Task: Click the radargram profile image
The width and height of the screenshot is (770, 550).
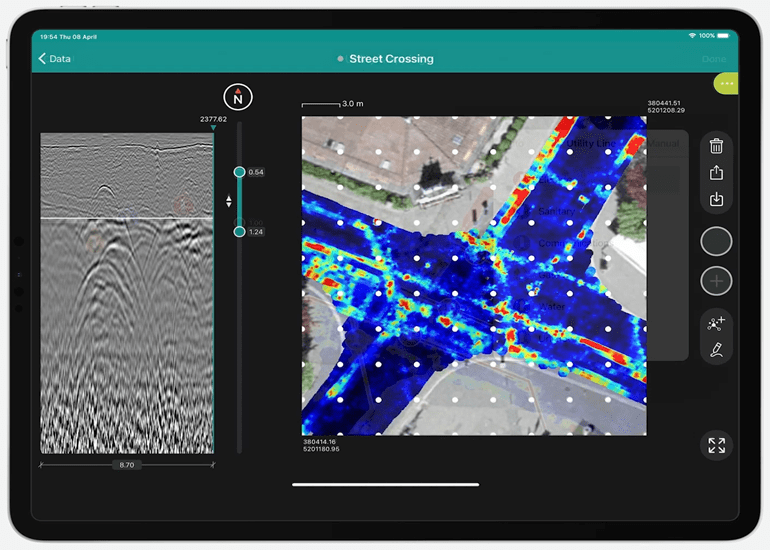Action: [127, 293]
